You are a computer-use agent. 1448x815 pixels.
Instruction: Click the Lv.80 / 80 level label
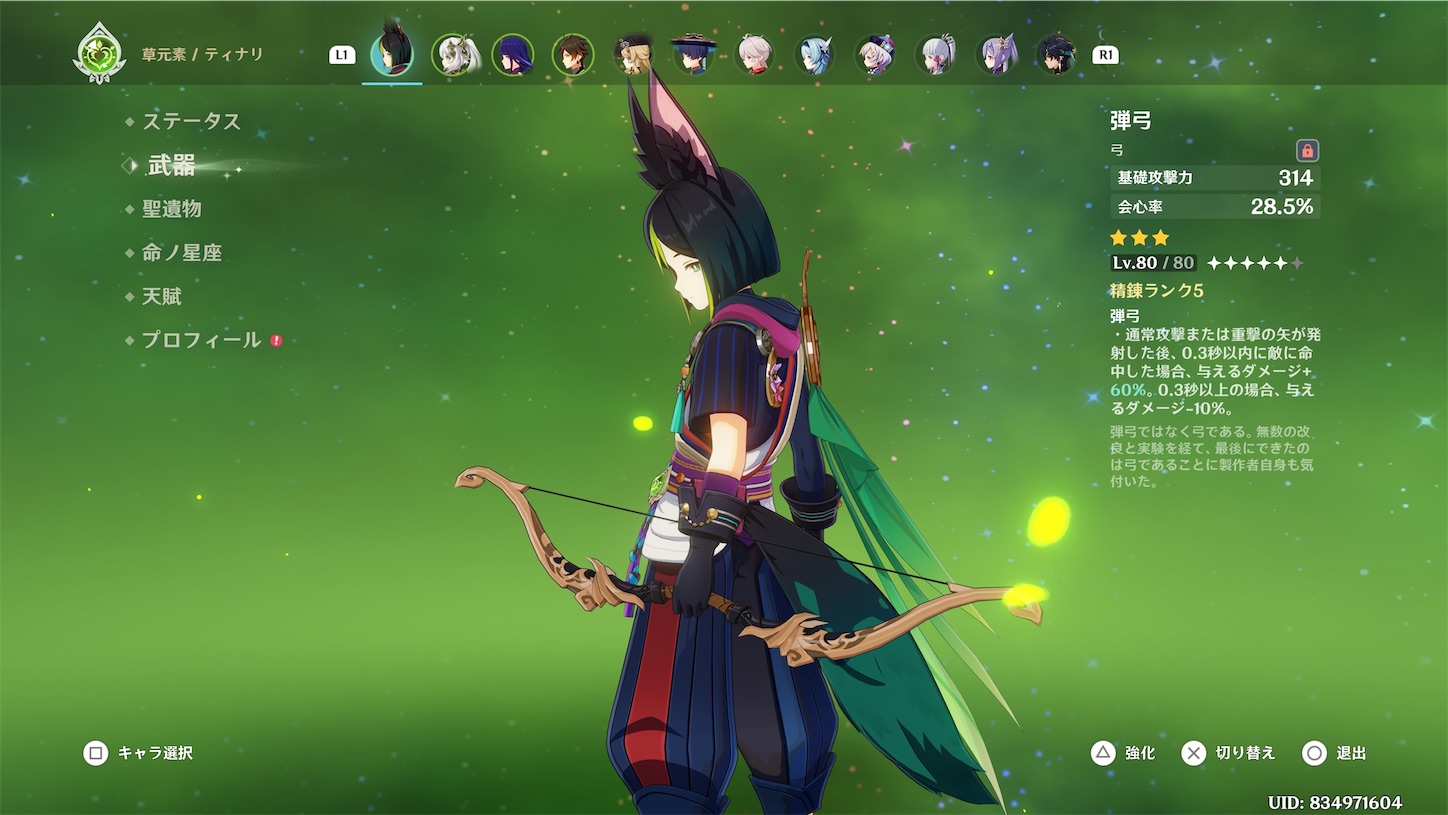click(1153, 263)
